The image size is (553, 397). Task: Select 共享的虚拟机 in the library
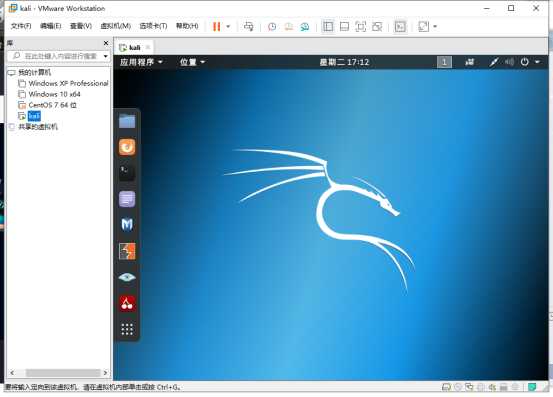pos(38,127)
